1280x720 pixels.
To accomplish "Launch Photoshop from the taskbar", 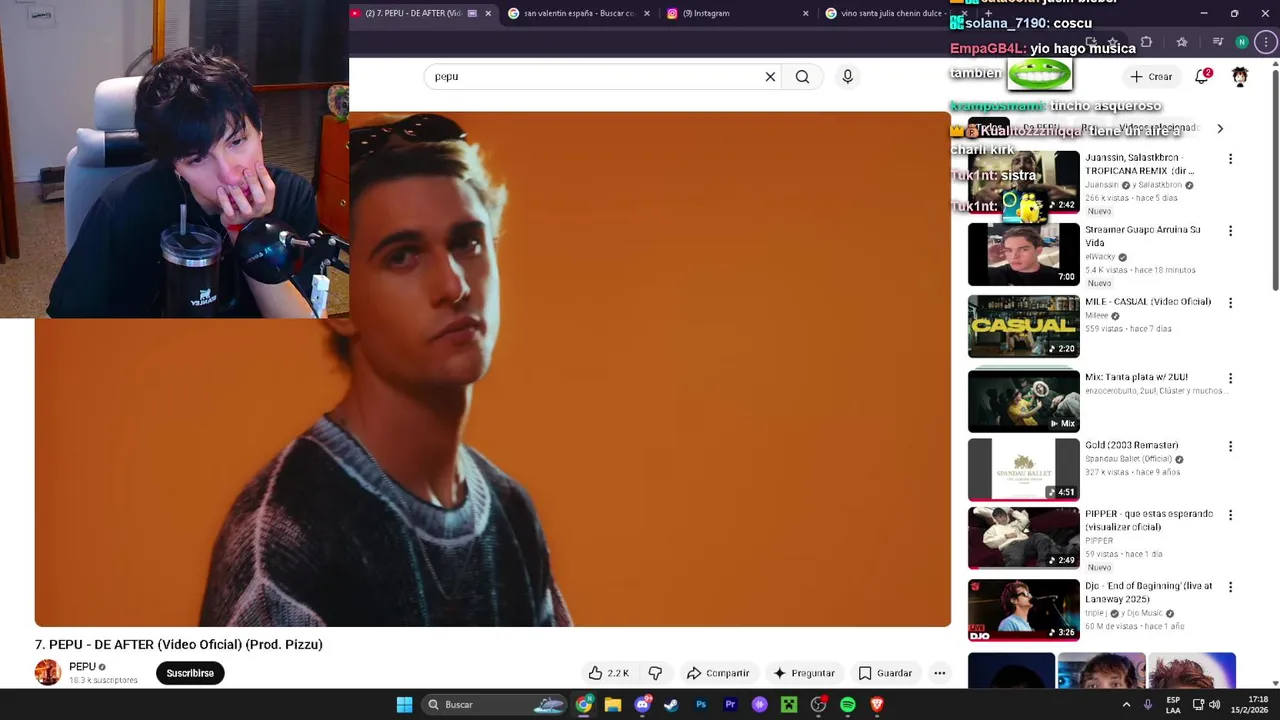I will [x=701, y=704].
